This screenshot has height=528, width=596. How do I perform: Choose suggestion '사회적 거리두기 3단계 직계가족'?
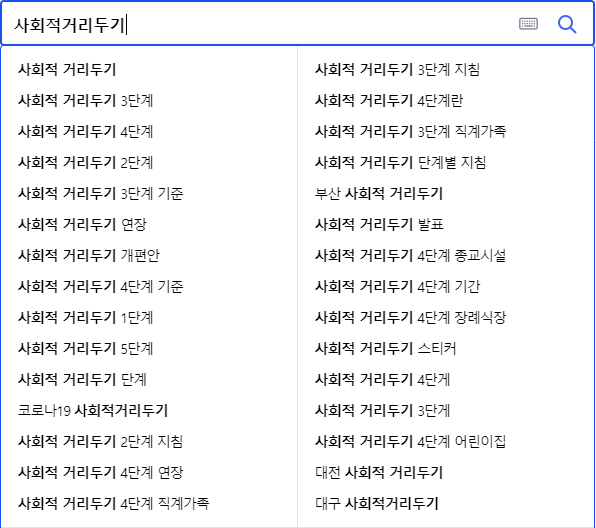(411, 132)
